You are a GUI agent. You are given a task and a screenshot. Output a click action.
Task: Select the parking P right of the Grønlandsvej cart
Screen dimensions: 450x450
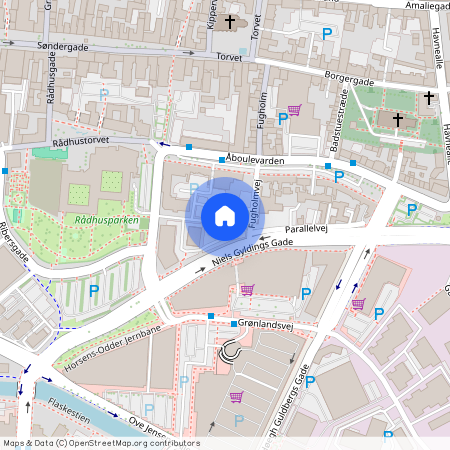coord(306,294)
